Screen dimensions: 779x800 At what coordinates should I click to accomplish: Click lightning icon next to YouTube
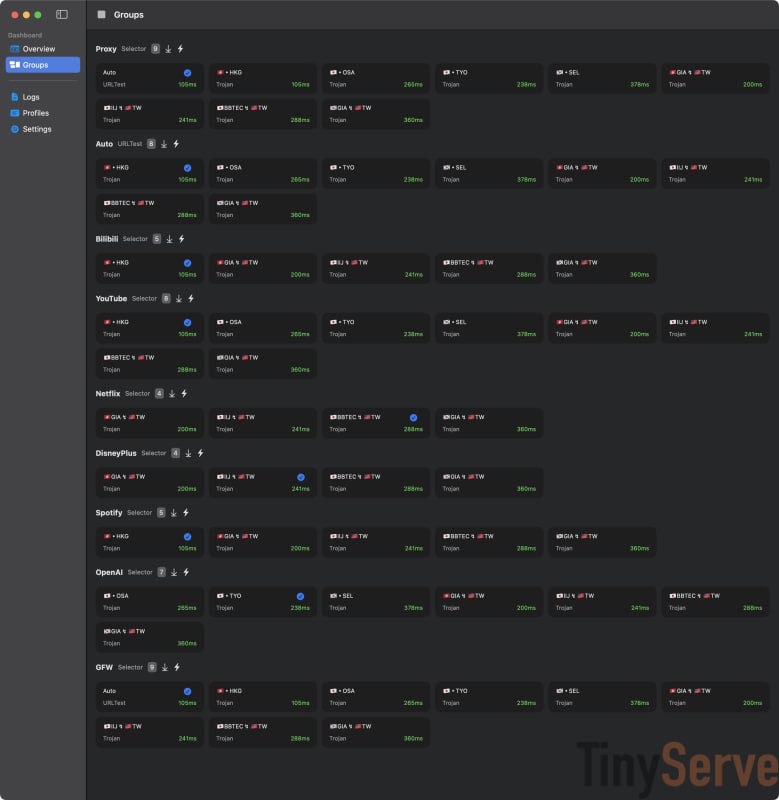[191, 298]
